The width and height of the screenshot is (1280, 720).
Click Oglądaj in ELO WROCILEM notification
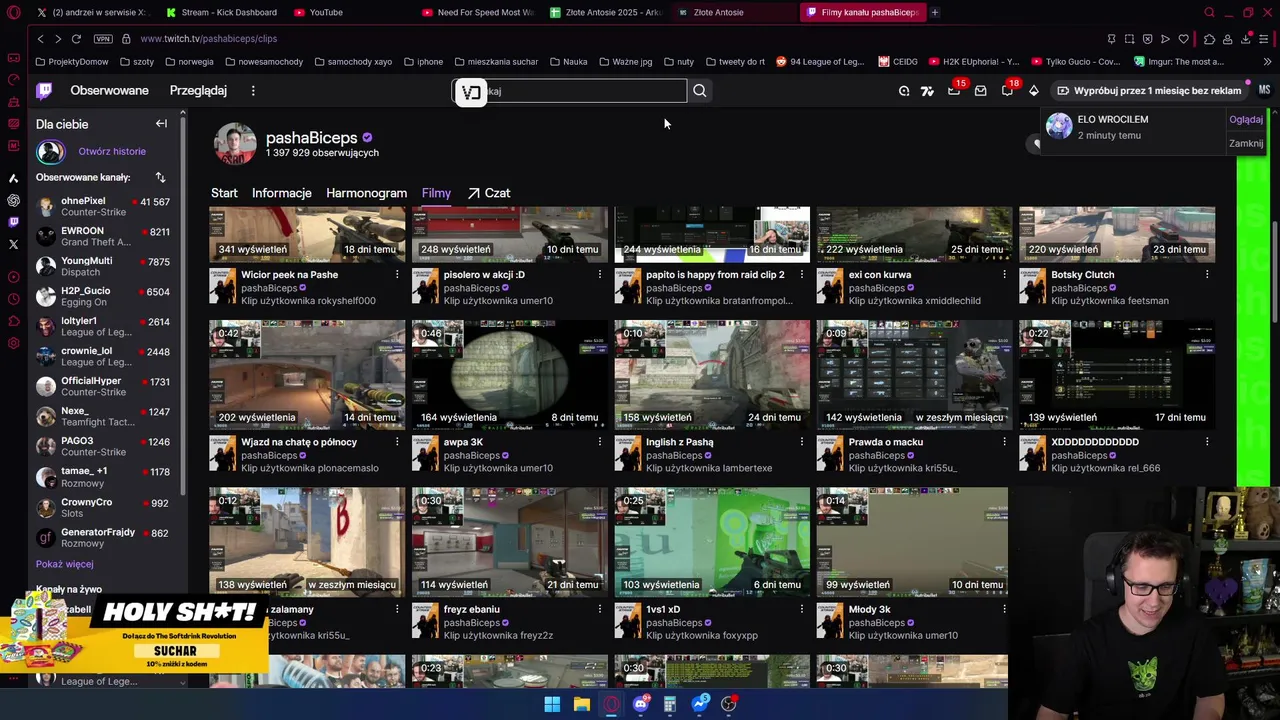click(1246, 120)
